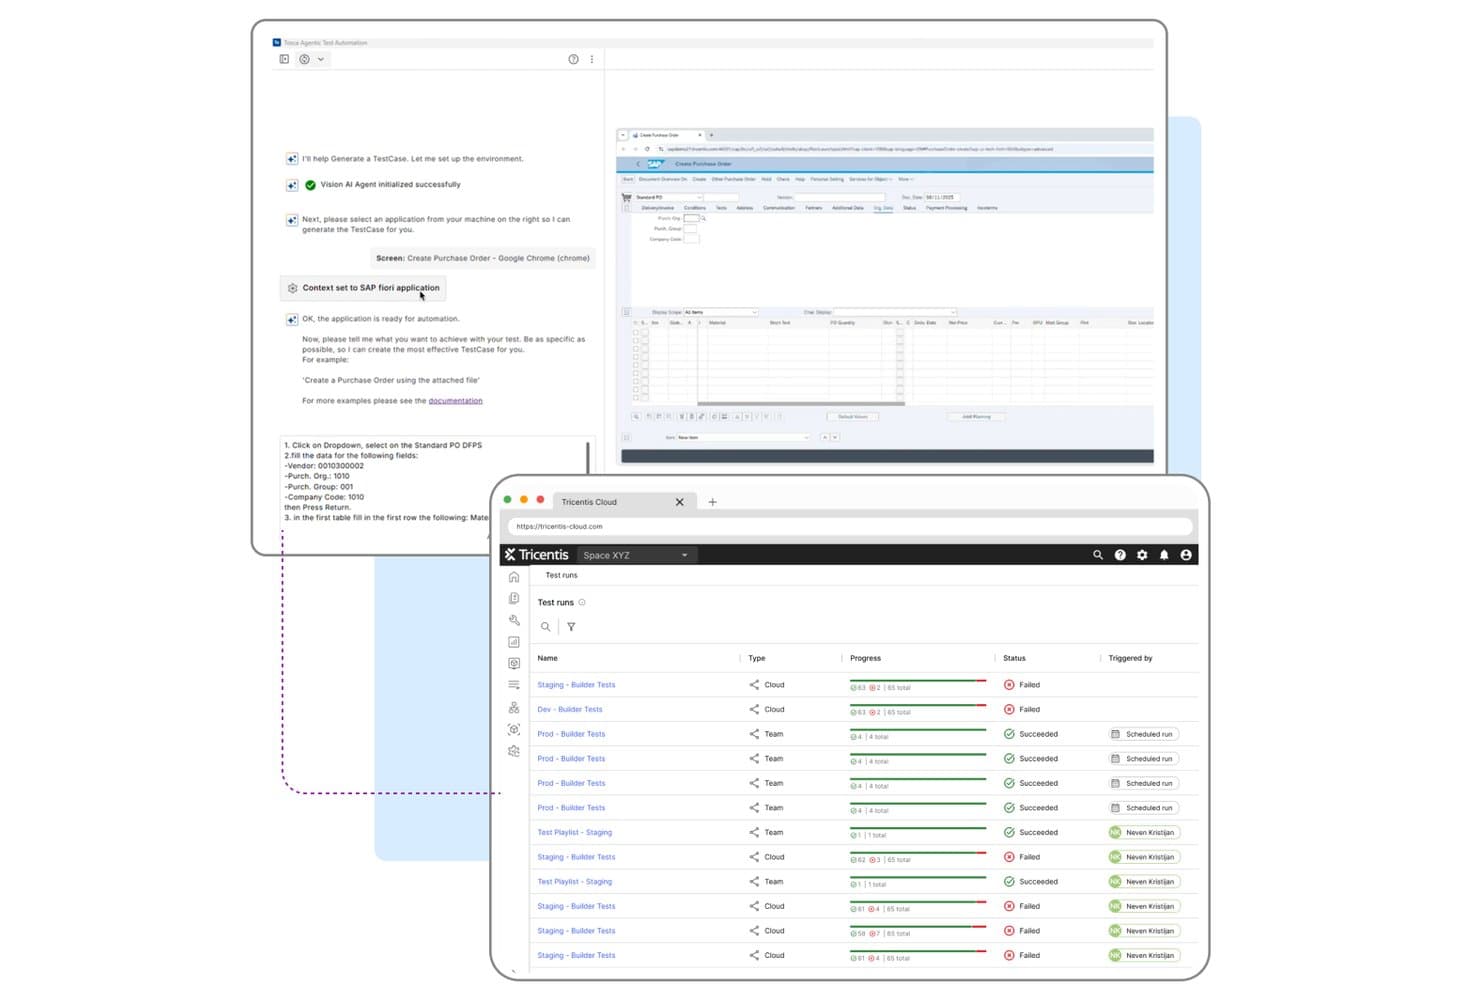Open the three-dot more menu in Tosca toolbar
The height and width of the screenshot is (987, 1480).
(x=592, y=59)
